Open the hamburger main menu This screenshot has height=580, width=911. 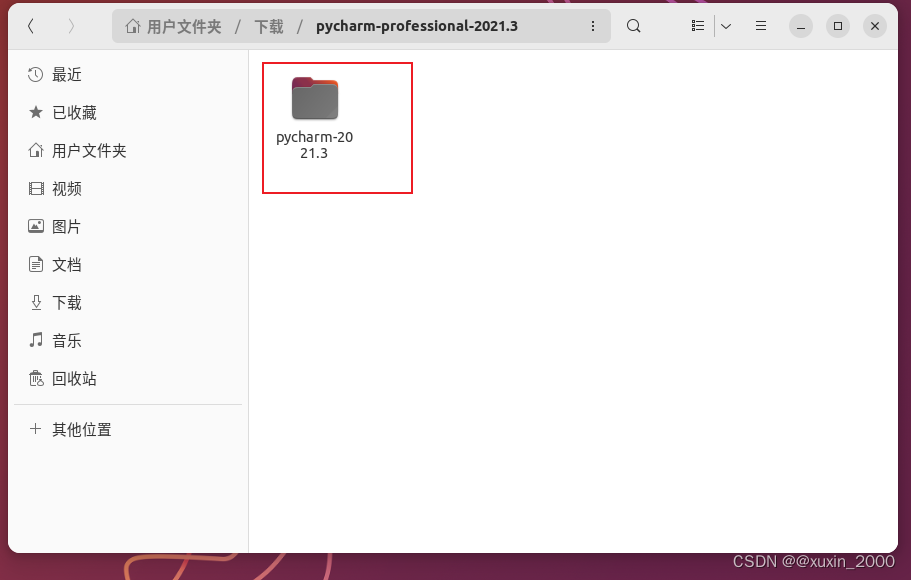click(x=761, y=26)
